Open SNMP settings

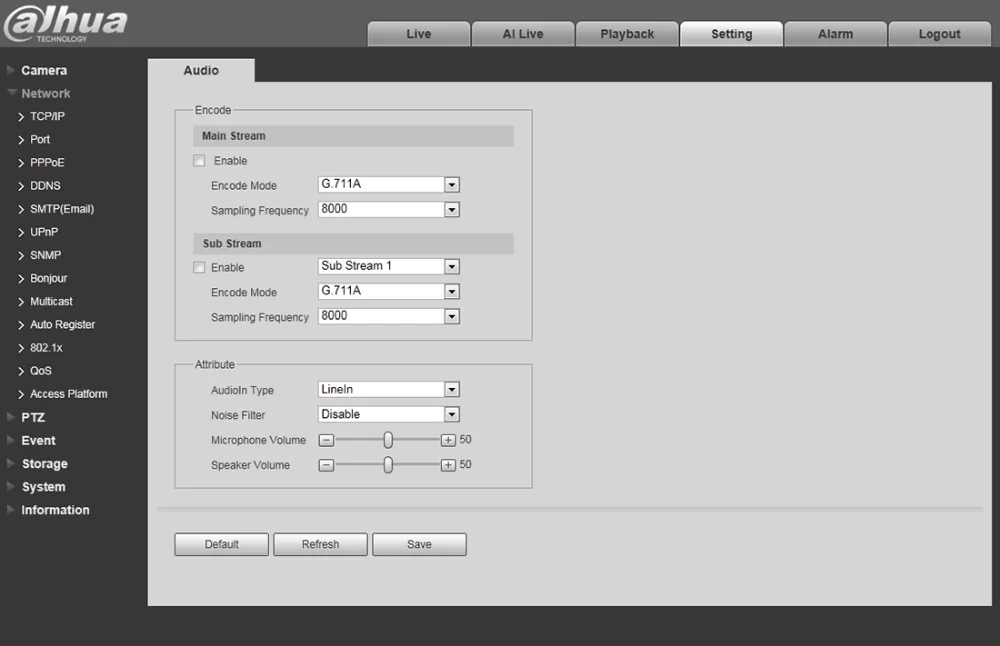pyautogui.click(x=45, y=255)
